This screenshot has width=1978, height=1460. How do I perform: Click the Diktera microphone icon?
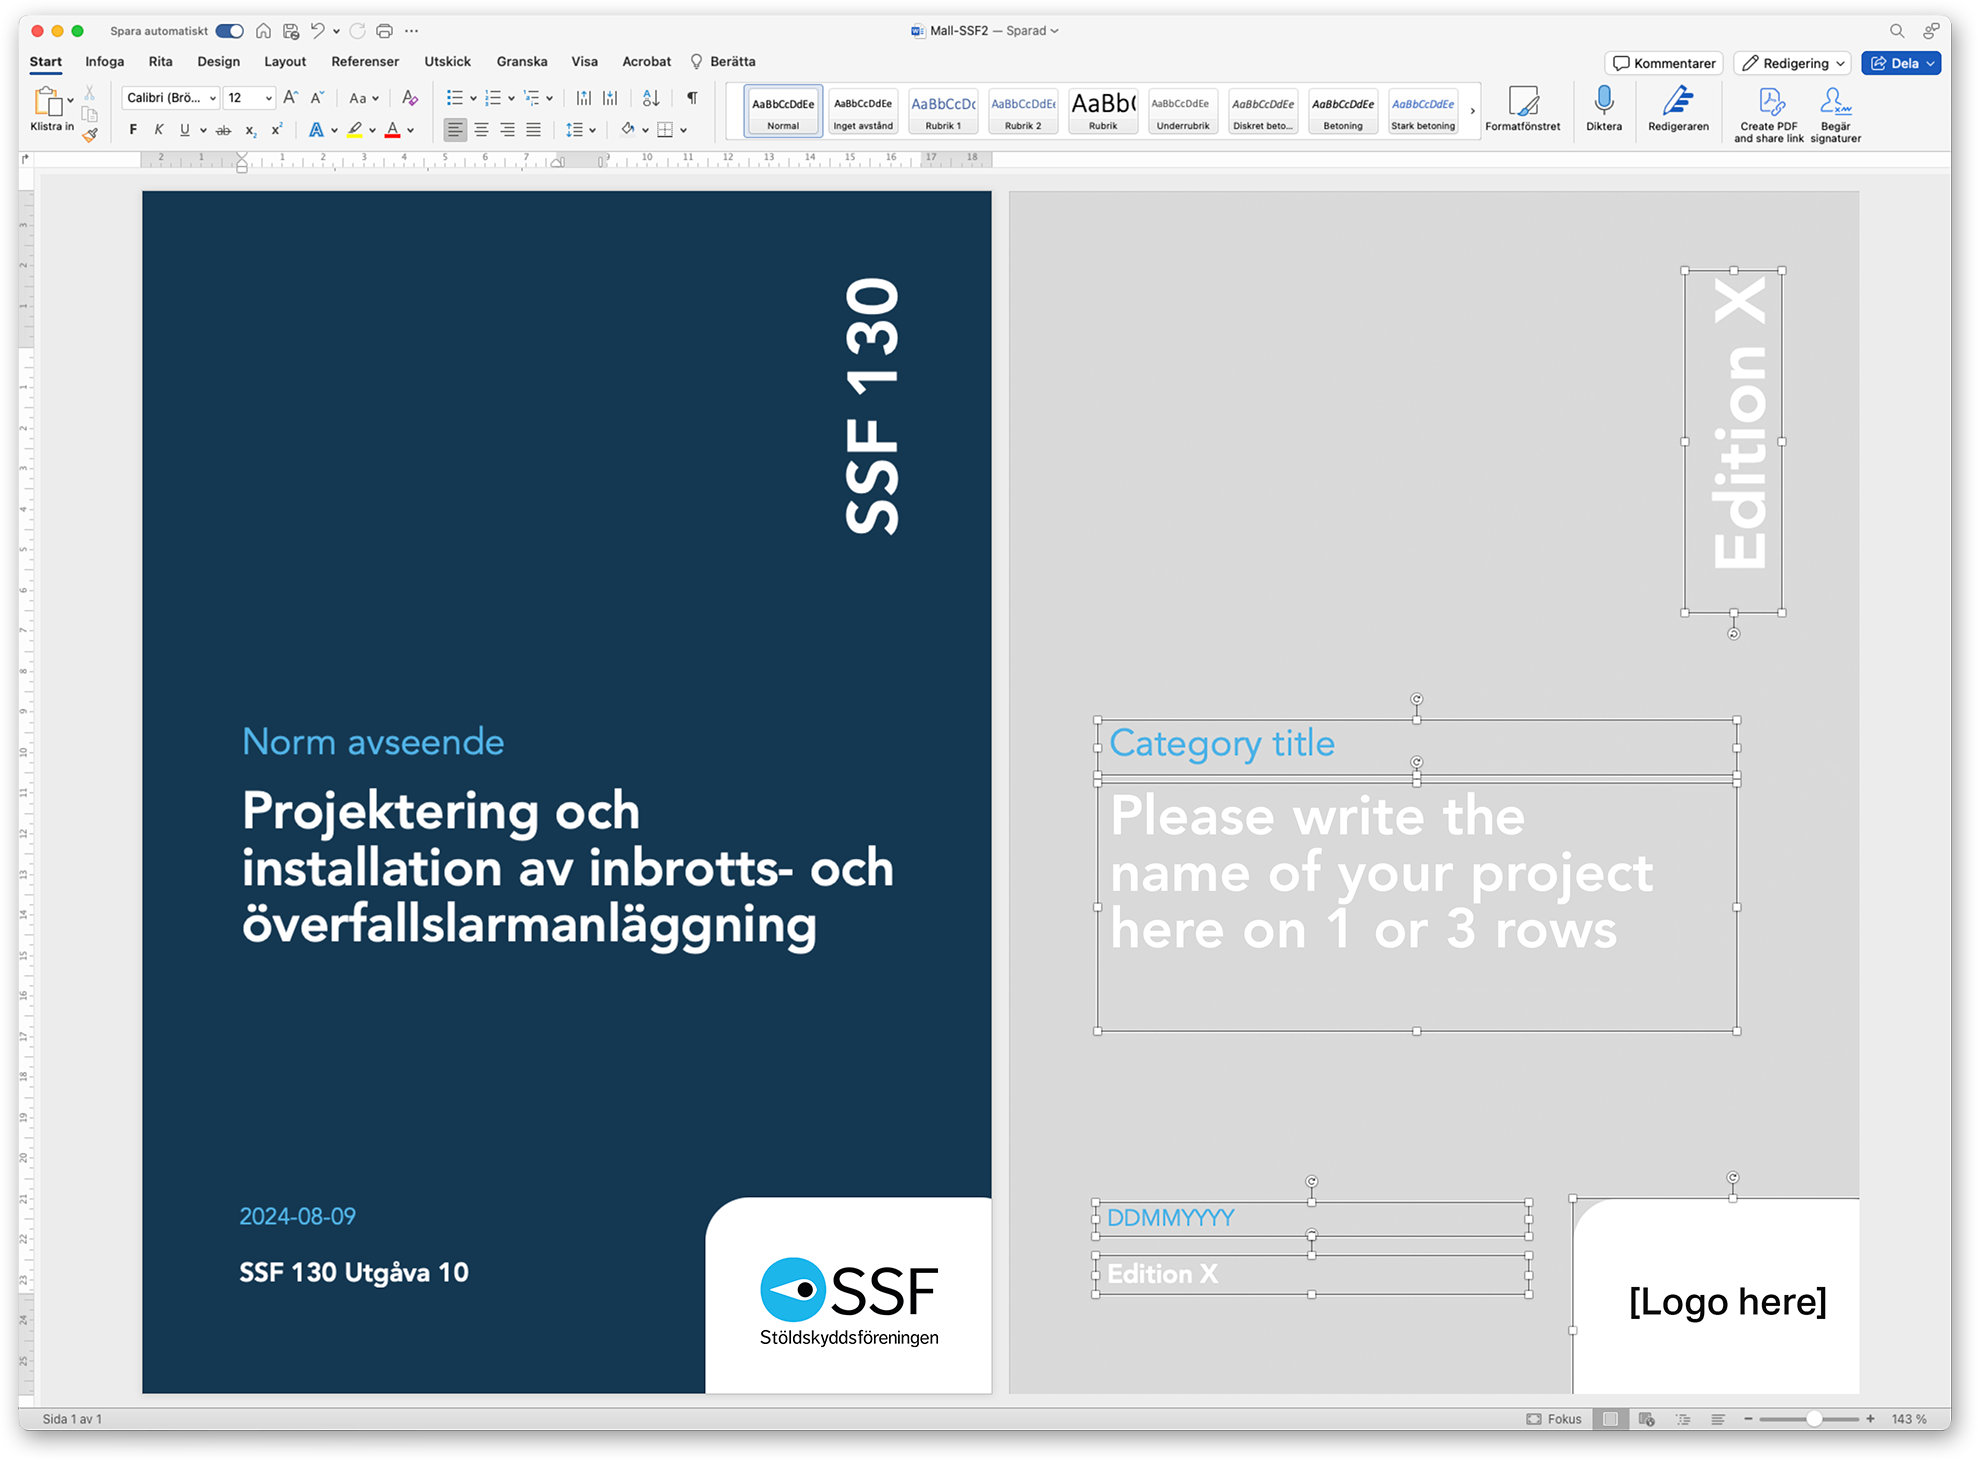point(1603,101)
